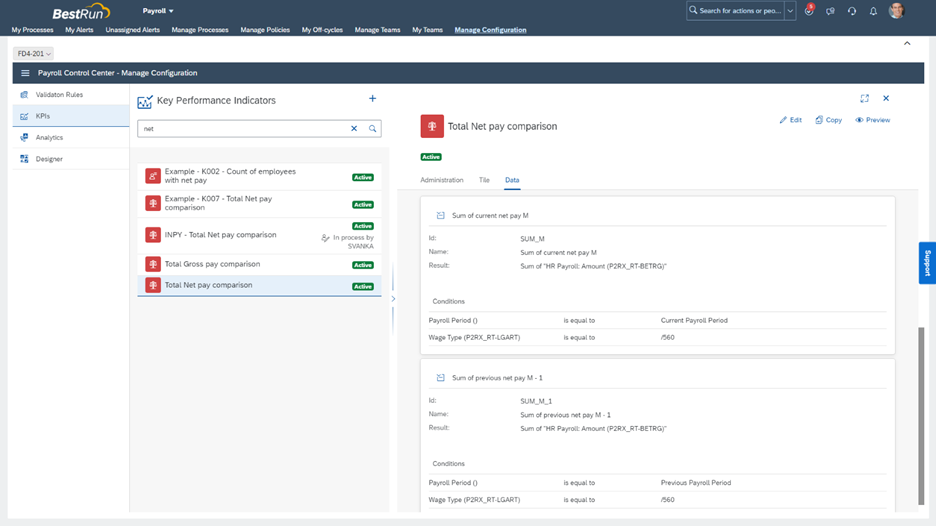Close the Total Net pay comparison panel

coord(886,98)
